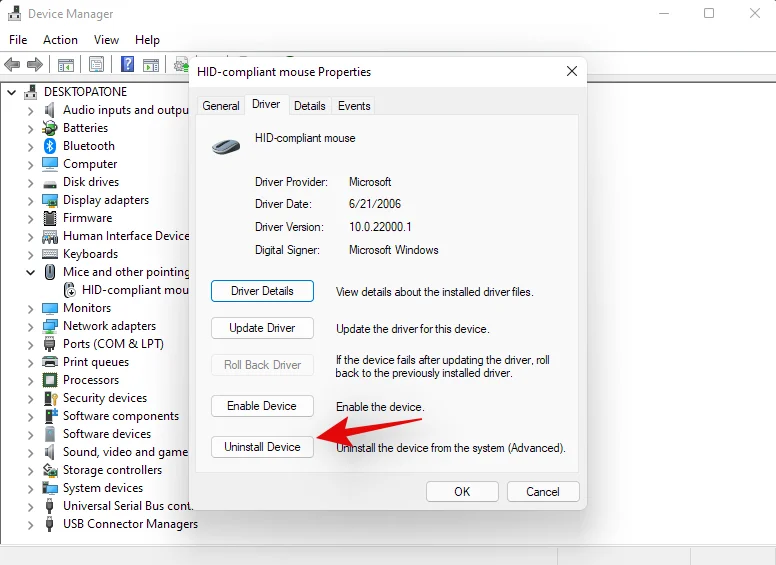The width and height of the screenshot is (776, 565).
Task: Collapse the DESKTOPATONE root node
Action: [11, 93]
